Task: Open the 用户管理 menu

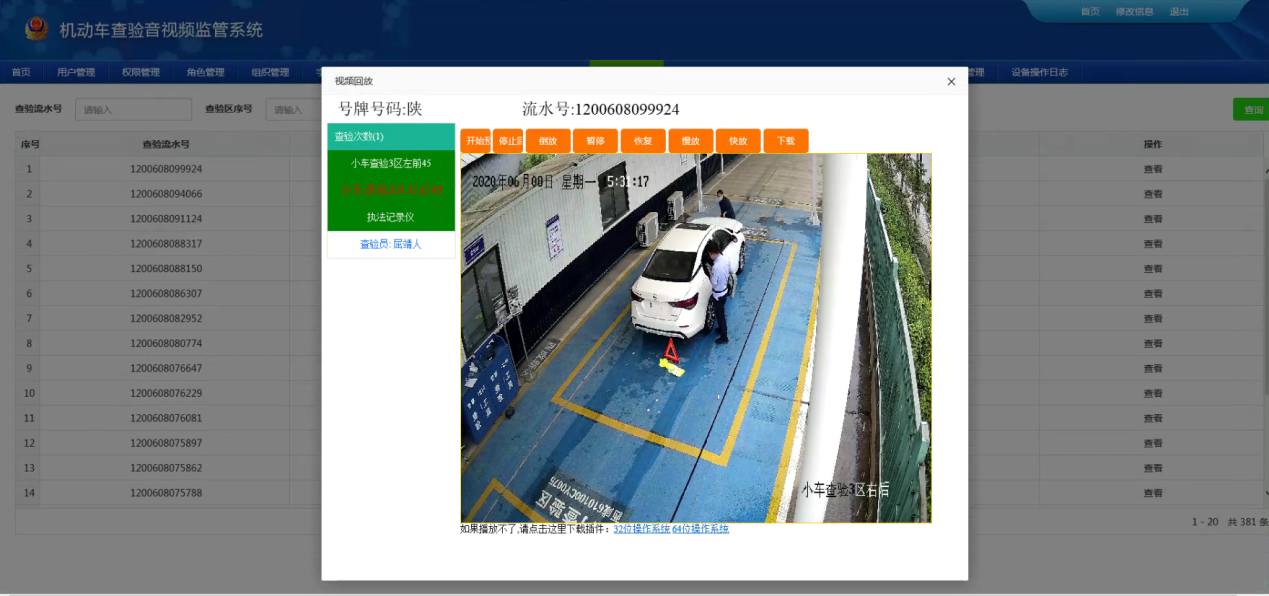Action: pyautogui.click(x=76, y=72)
